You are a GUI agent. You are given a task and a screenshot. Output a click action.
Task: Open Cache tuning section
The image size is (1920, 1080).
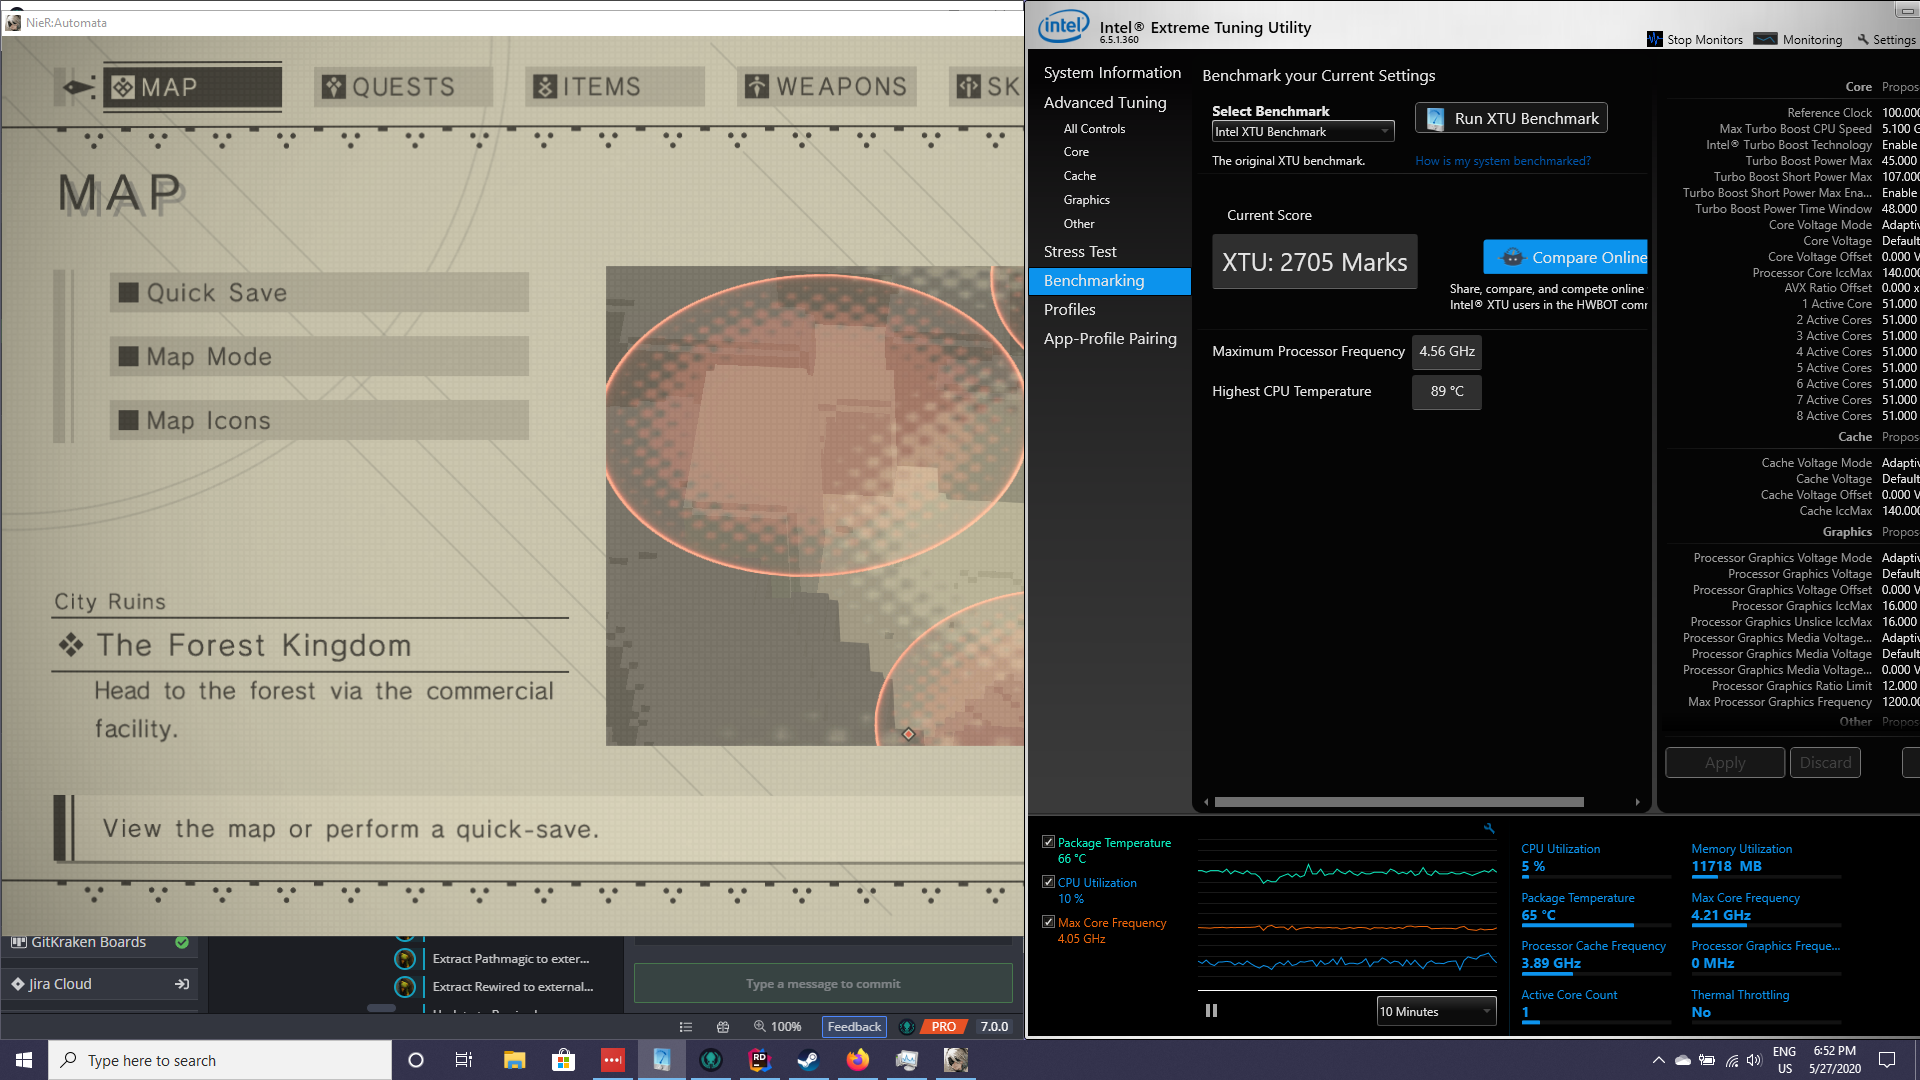click(x=1079, y=176)
